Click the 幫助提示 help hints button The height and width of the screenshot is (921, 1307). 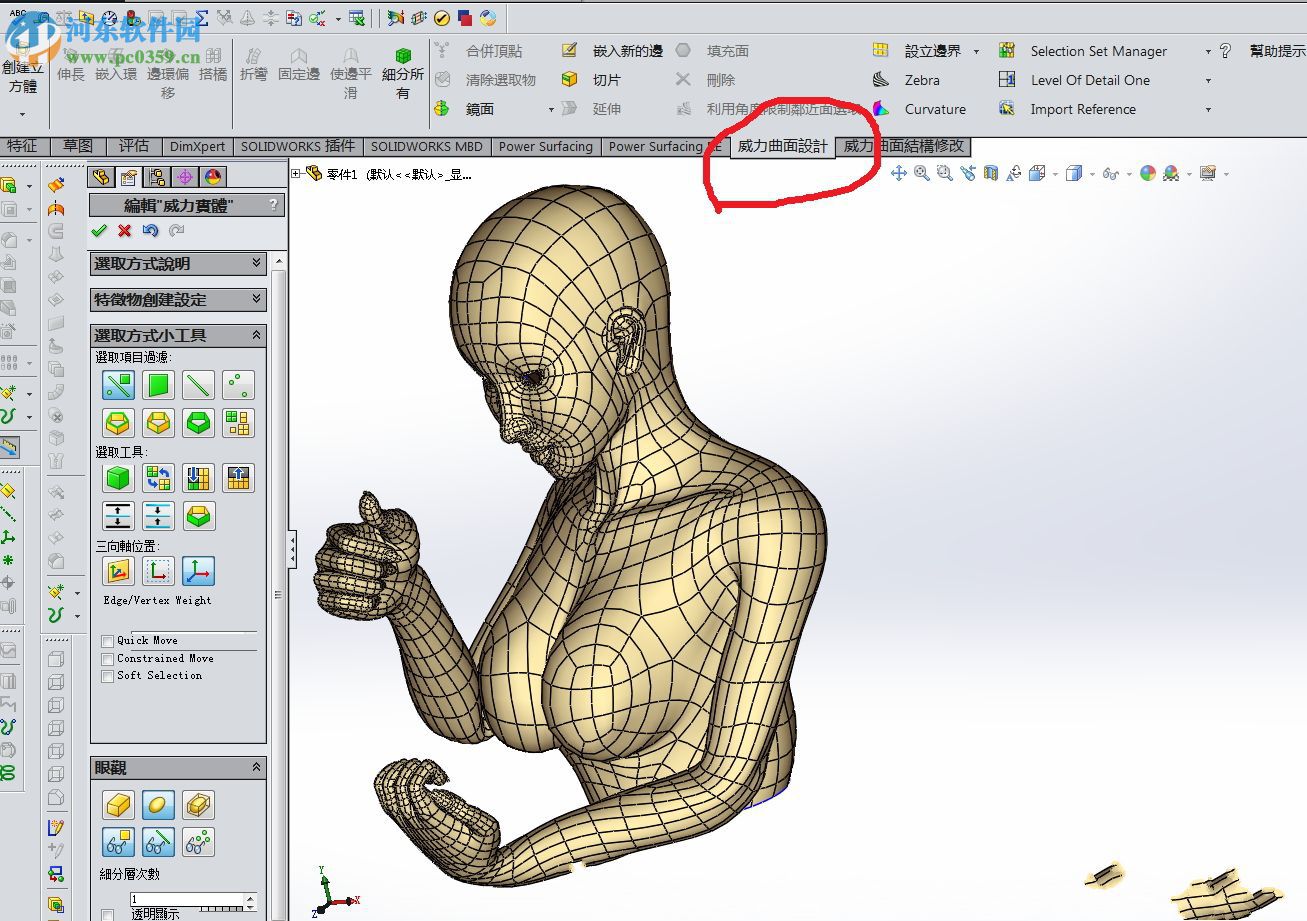1263,51
